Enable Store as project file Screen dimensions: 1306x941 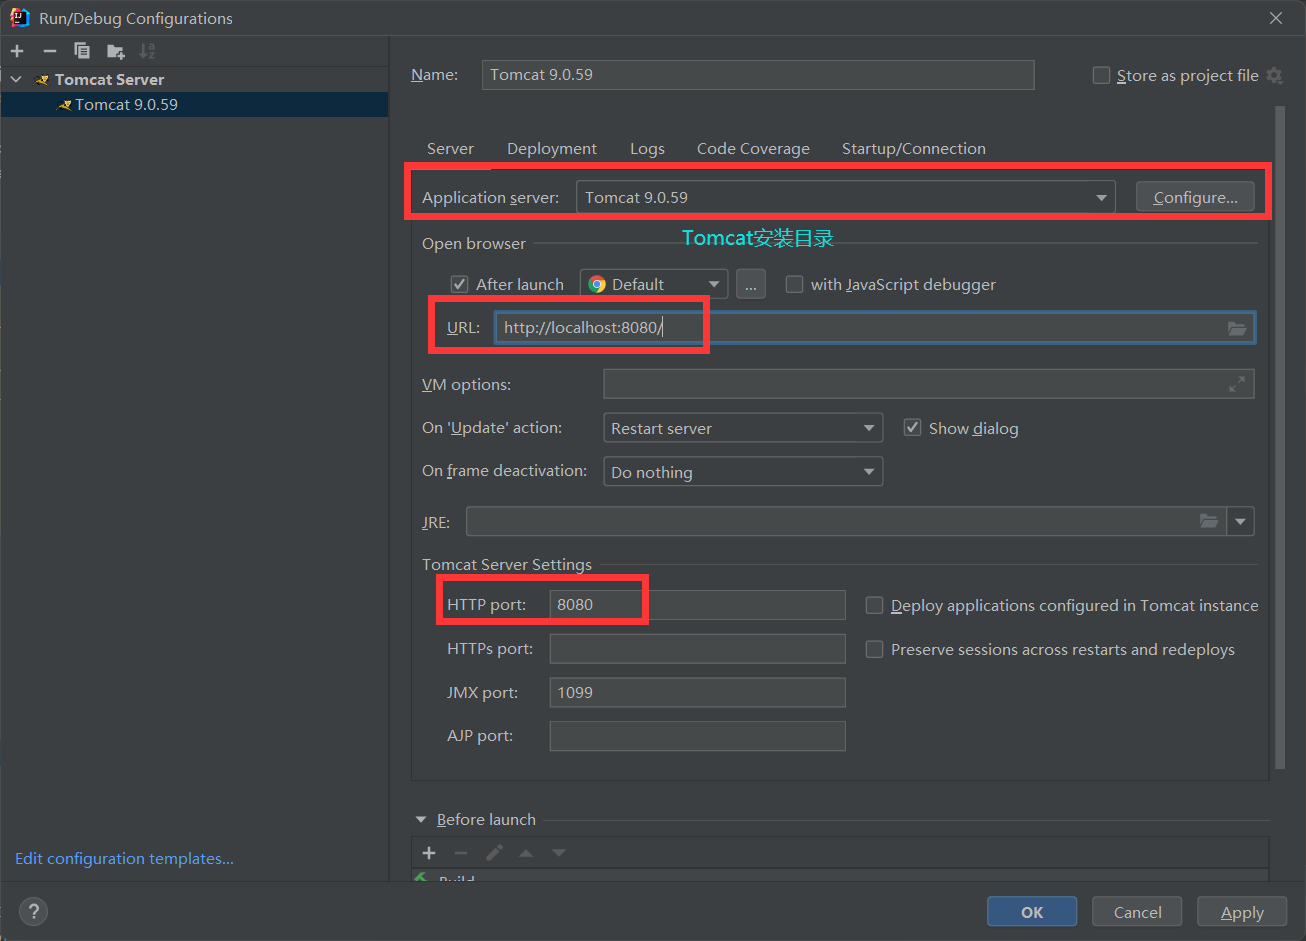tap(1101, 75)
